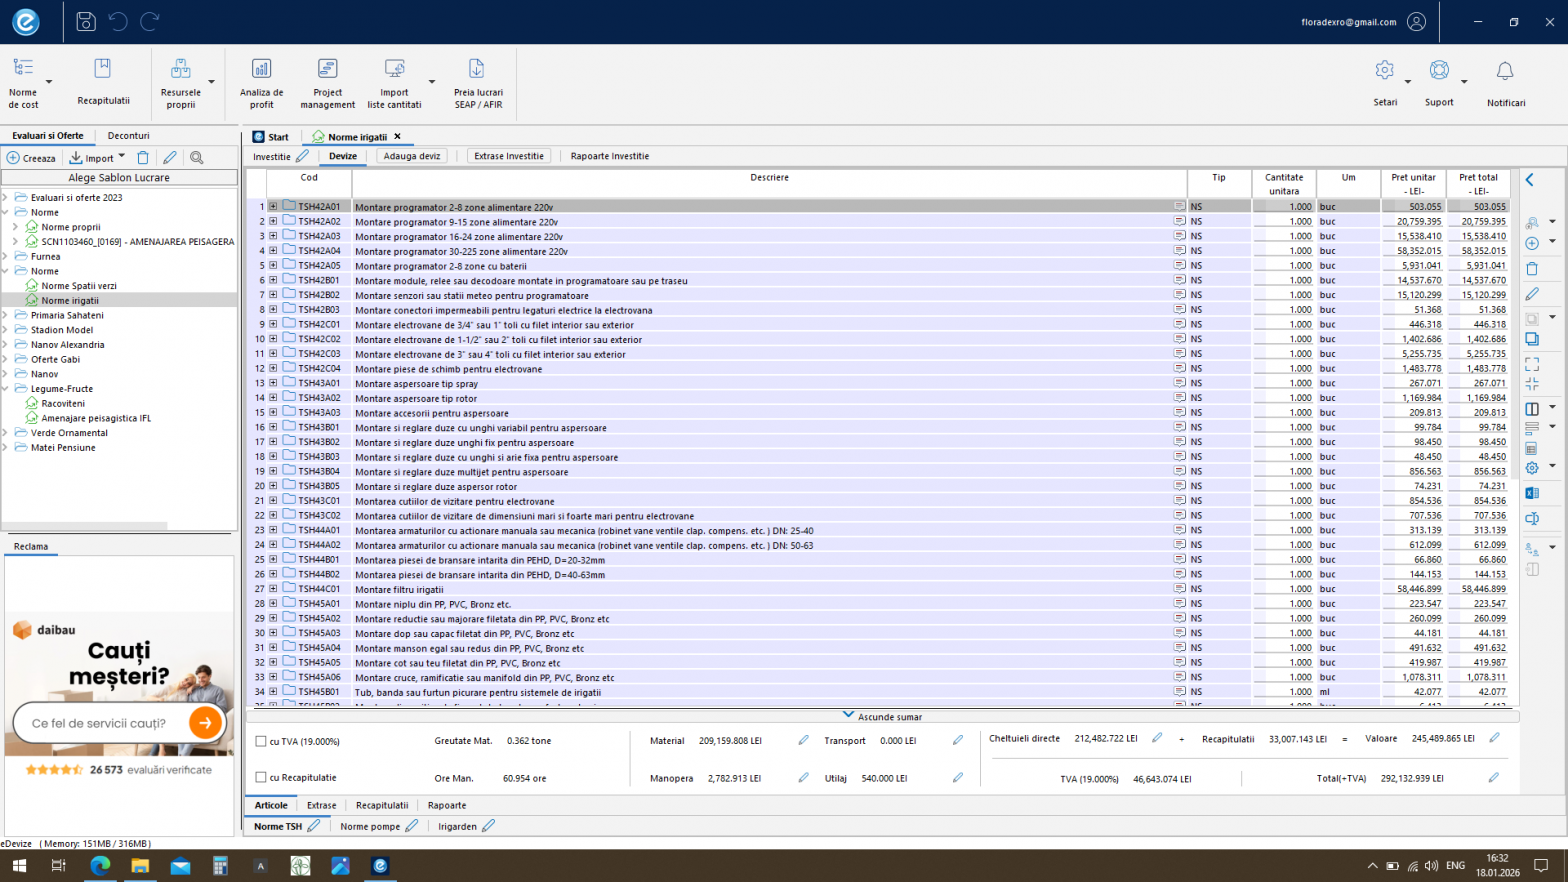
Task: Tick the cu Recapitulatie checkbox
Action: (261, 778)
